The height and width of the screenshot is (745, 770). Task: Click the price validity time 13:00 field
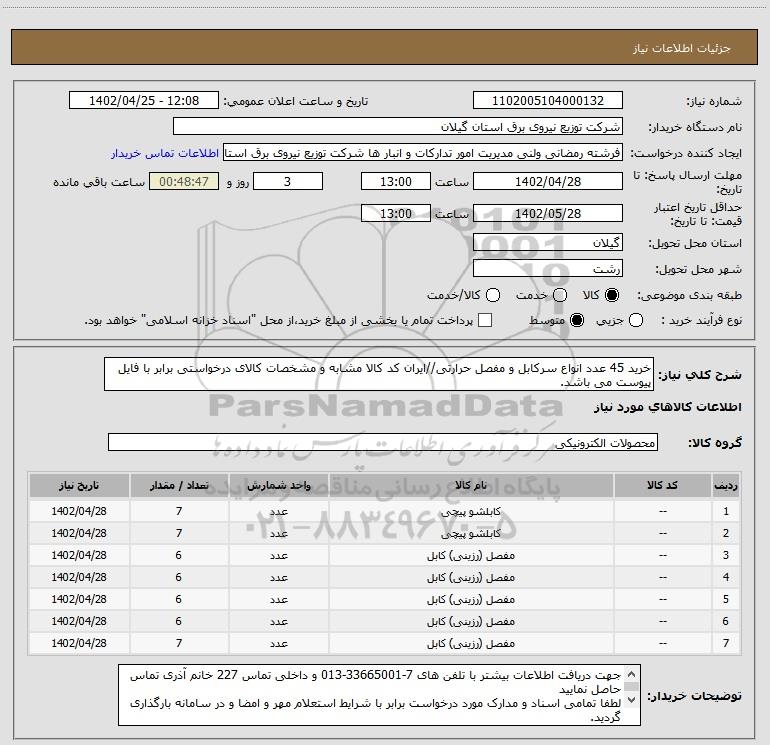pos(396,213)
